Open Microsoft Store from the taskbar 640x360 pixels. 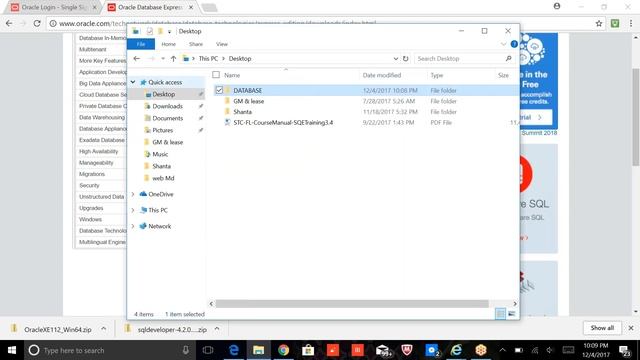click(x=308, y=350)
